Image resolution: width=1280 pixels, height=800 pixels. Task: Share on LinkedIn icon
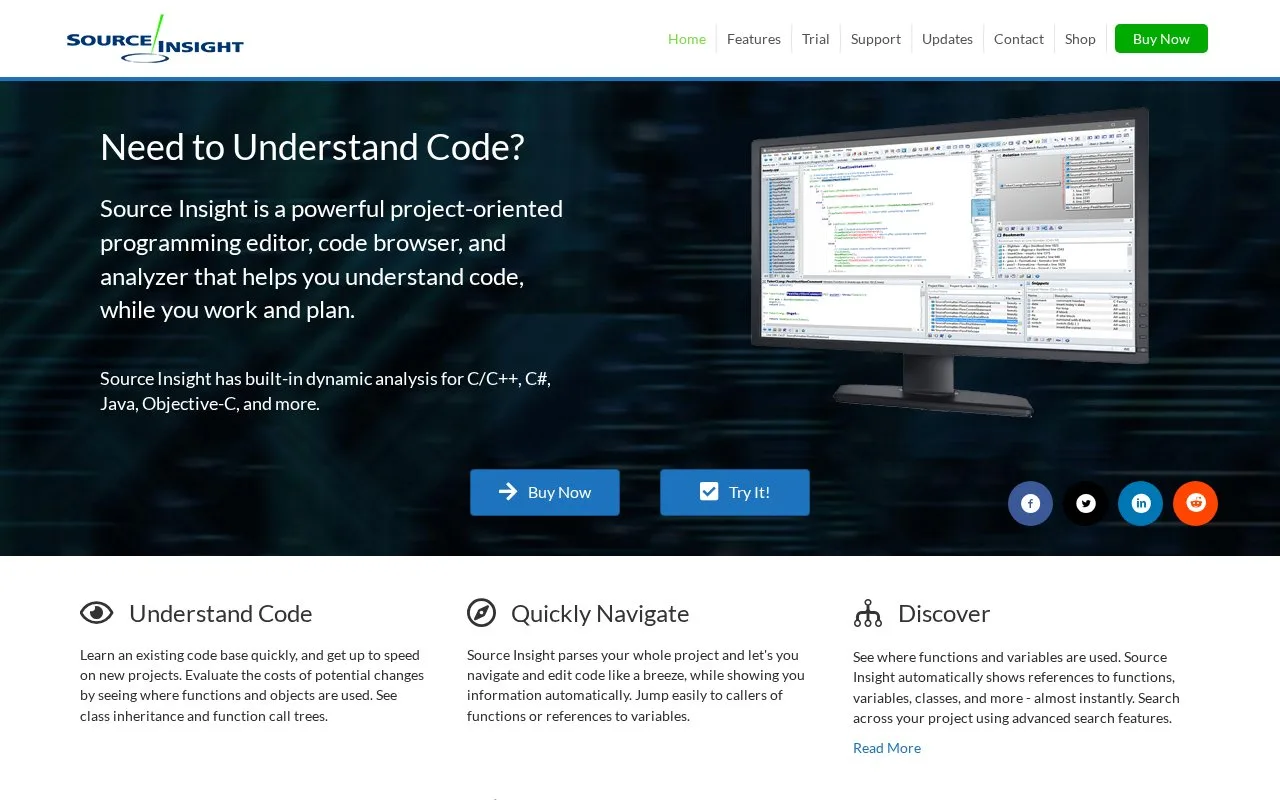(1140, 503)
